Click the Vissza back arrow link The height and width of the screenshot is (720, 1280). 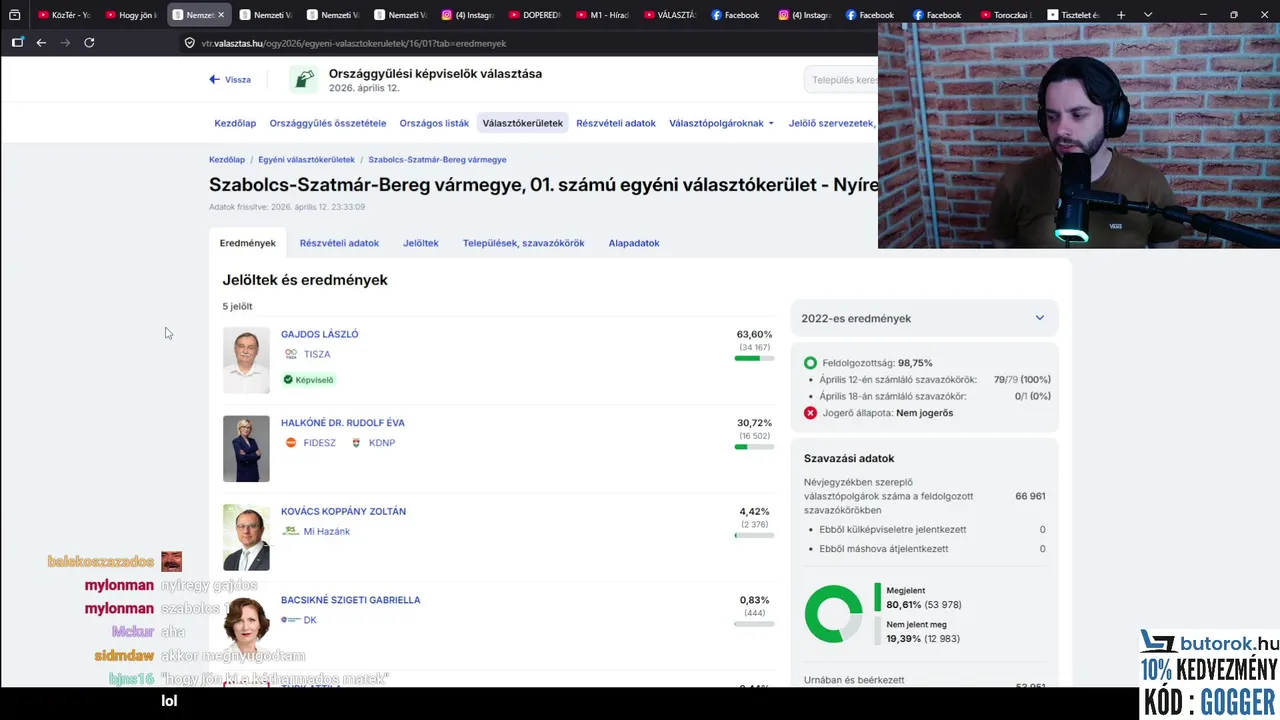click(230, 79)
